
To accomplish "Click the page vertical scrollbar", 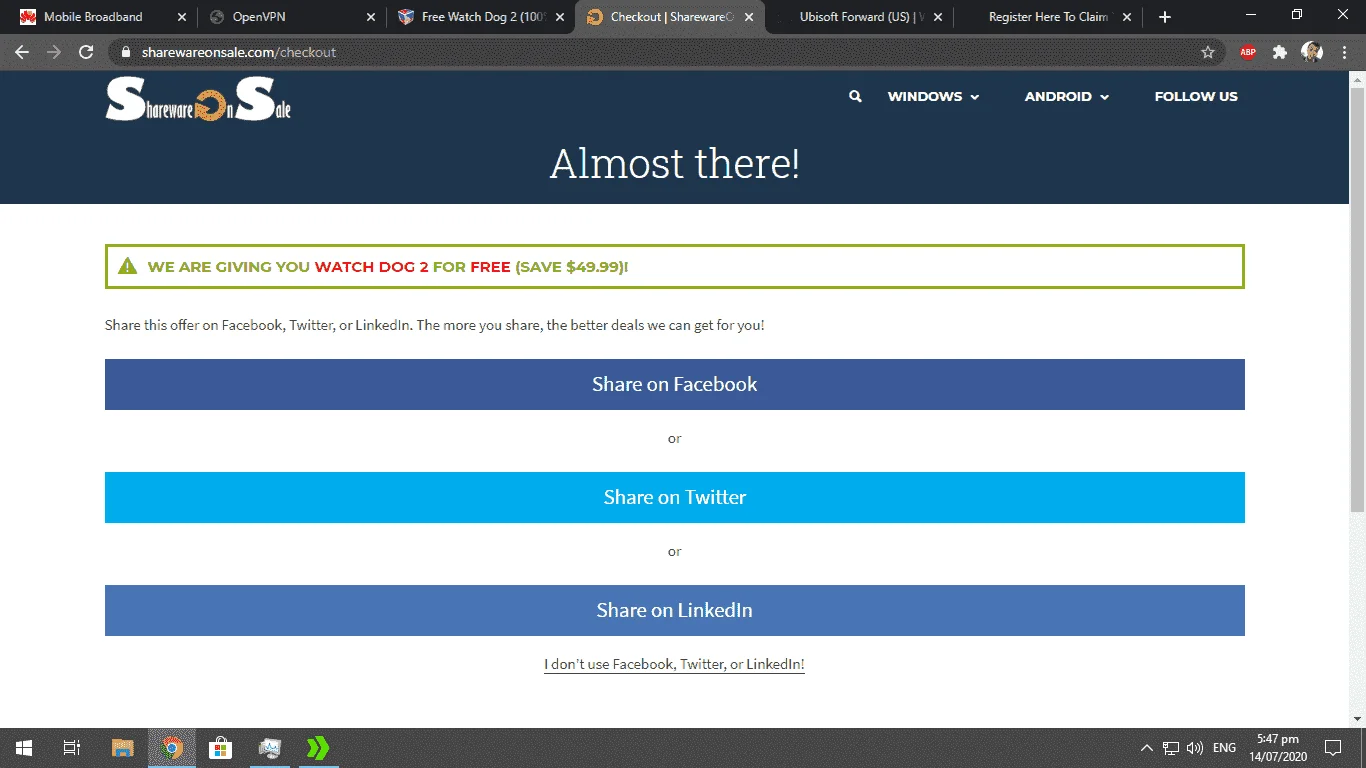I will pyautogui.click(x=1358, y=300).
